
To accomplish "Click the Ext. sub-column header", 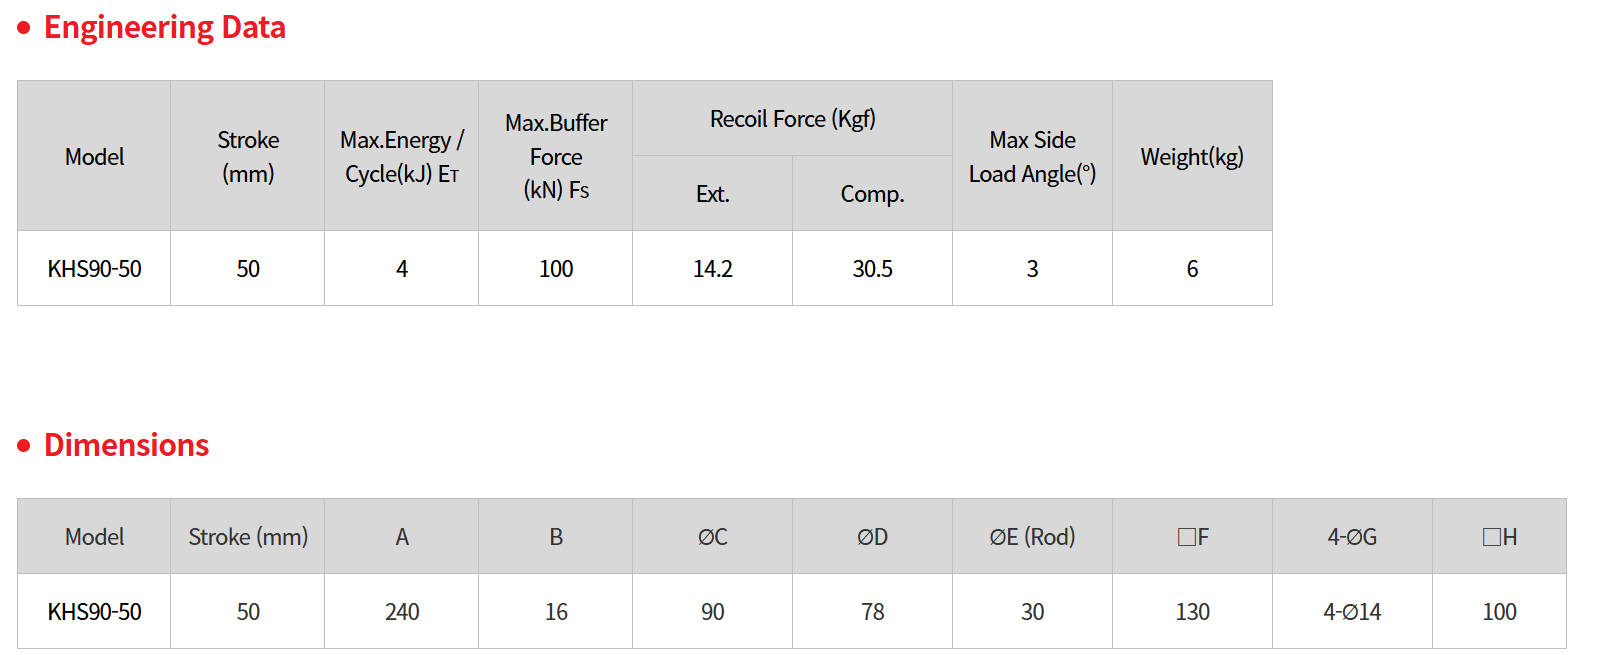I will tap(713, 194).
